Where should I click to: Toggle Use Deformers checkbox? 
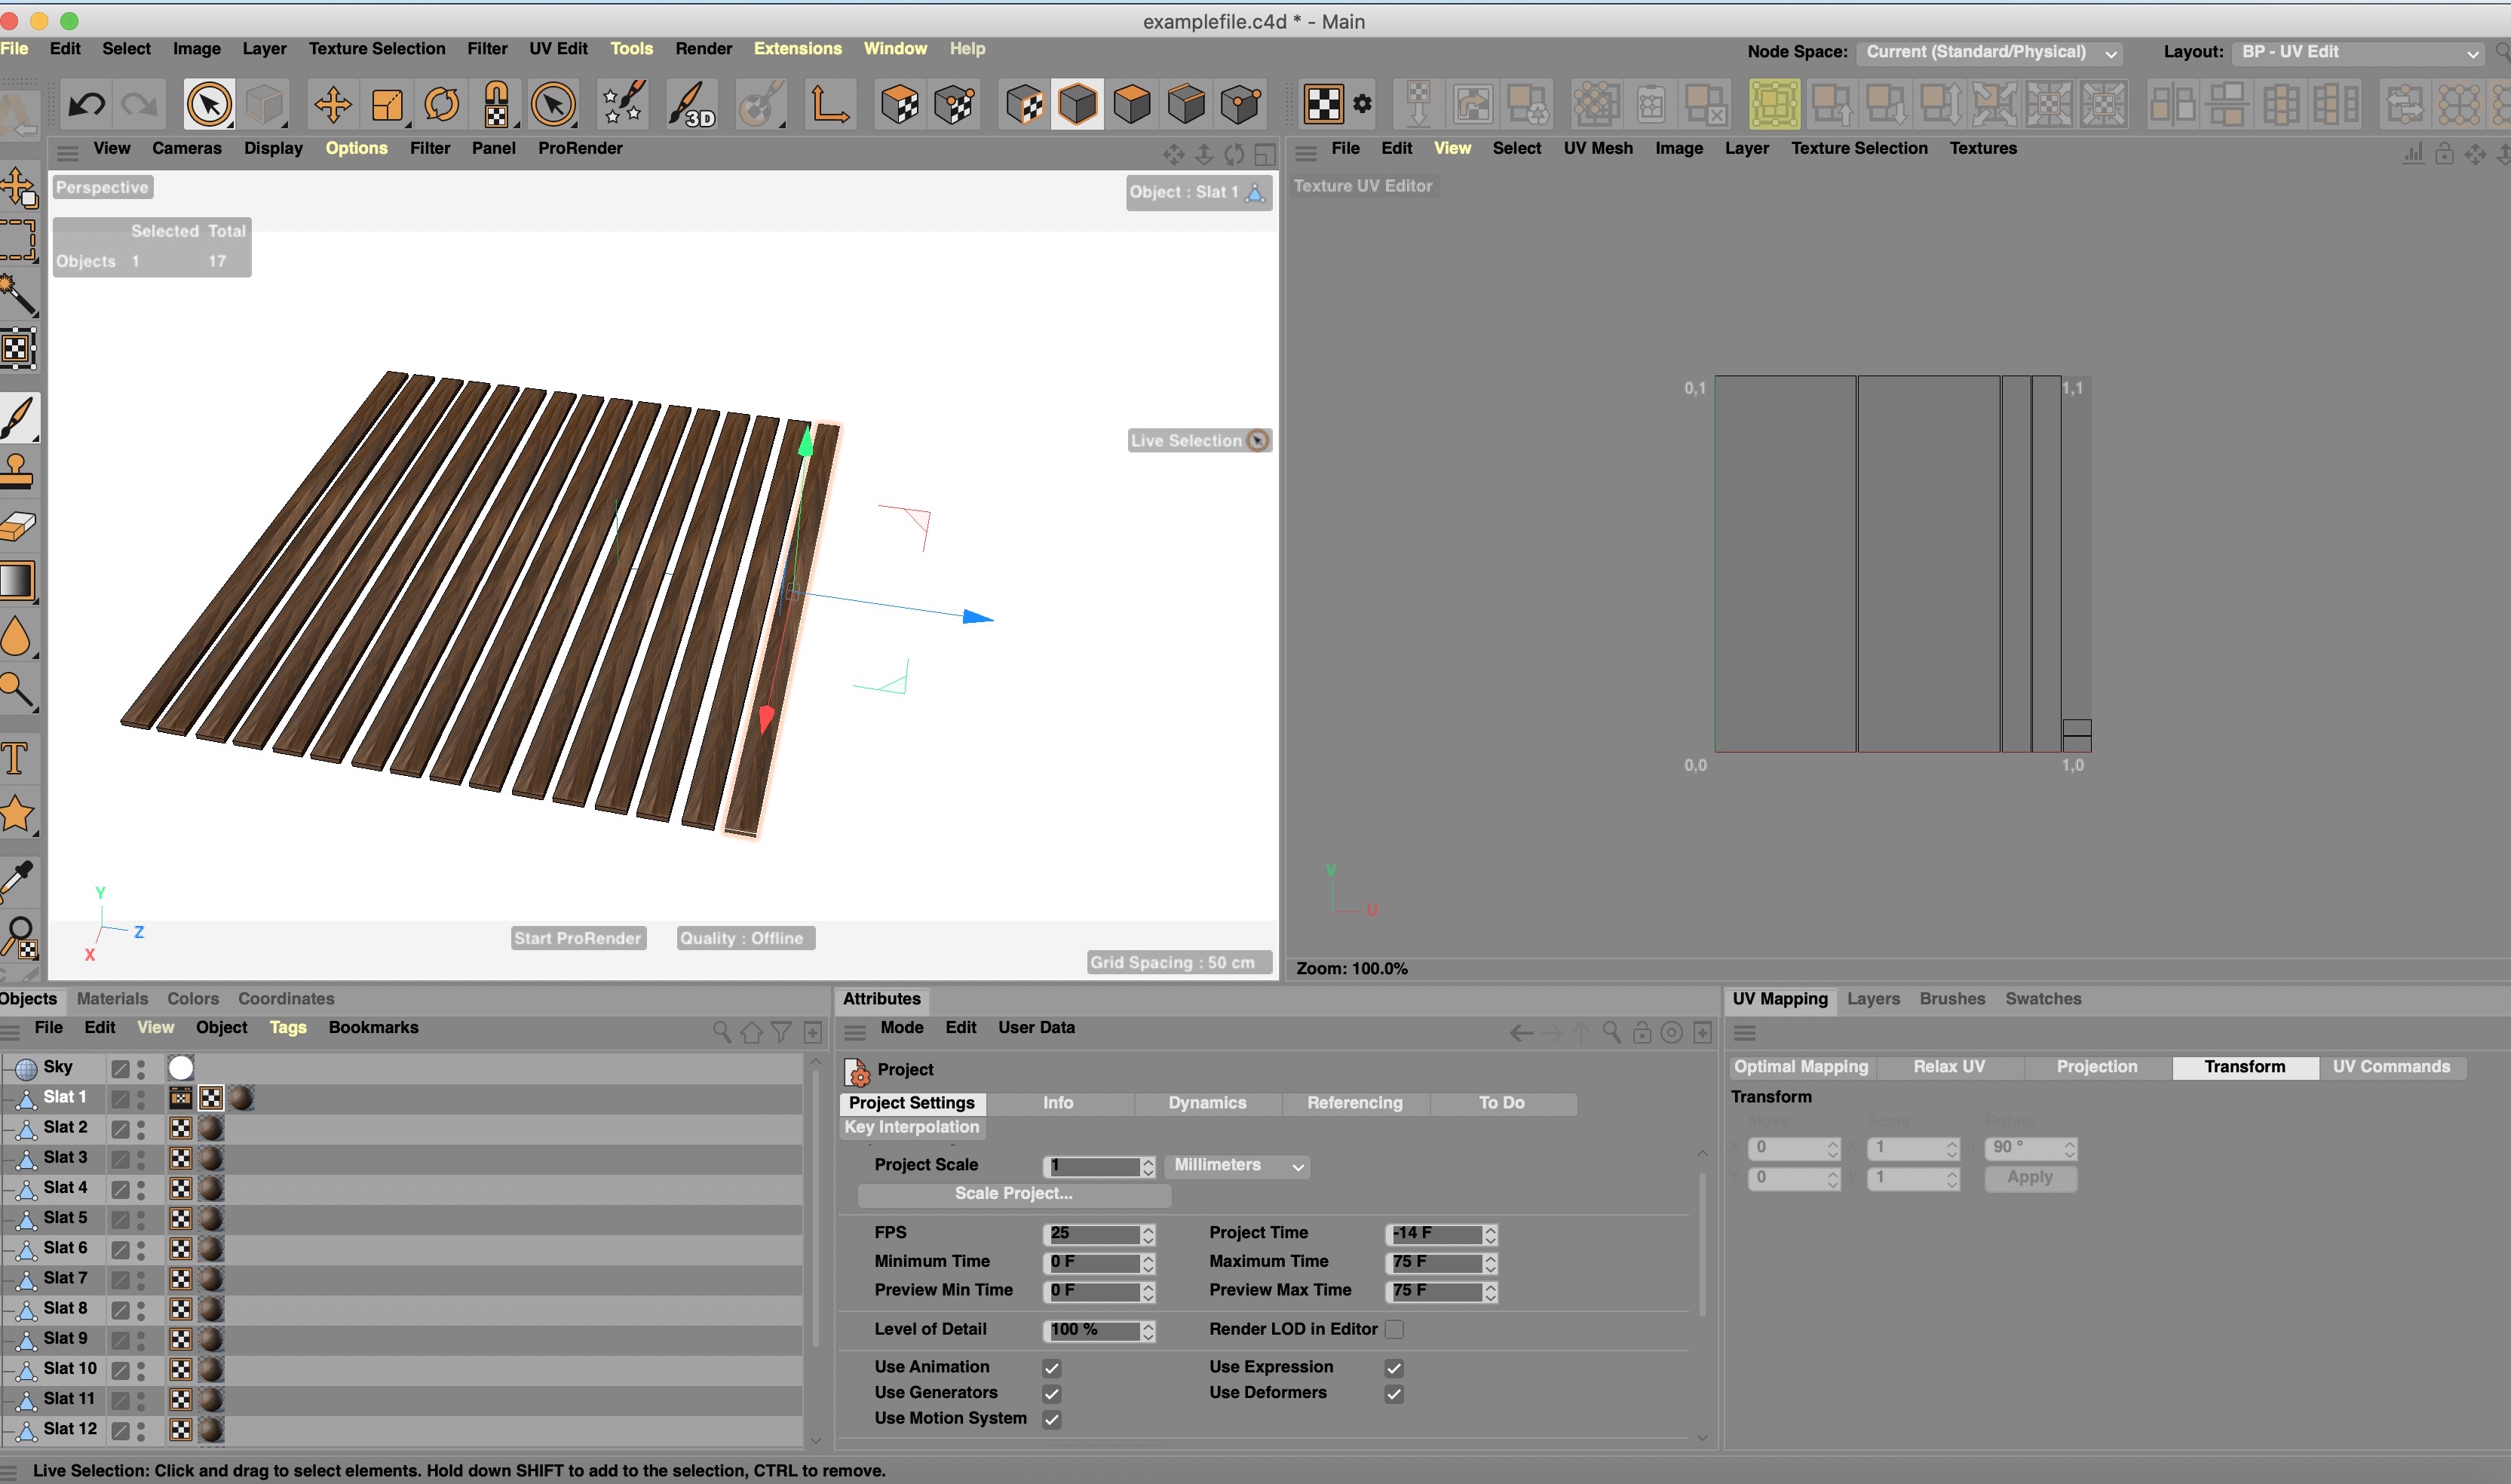(x=1394, y=1393)
